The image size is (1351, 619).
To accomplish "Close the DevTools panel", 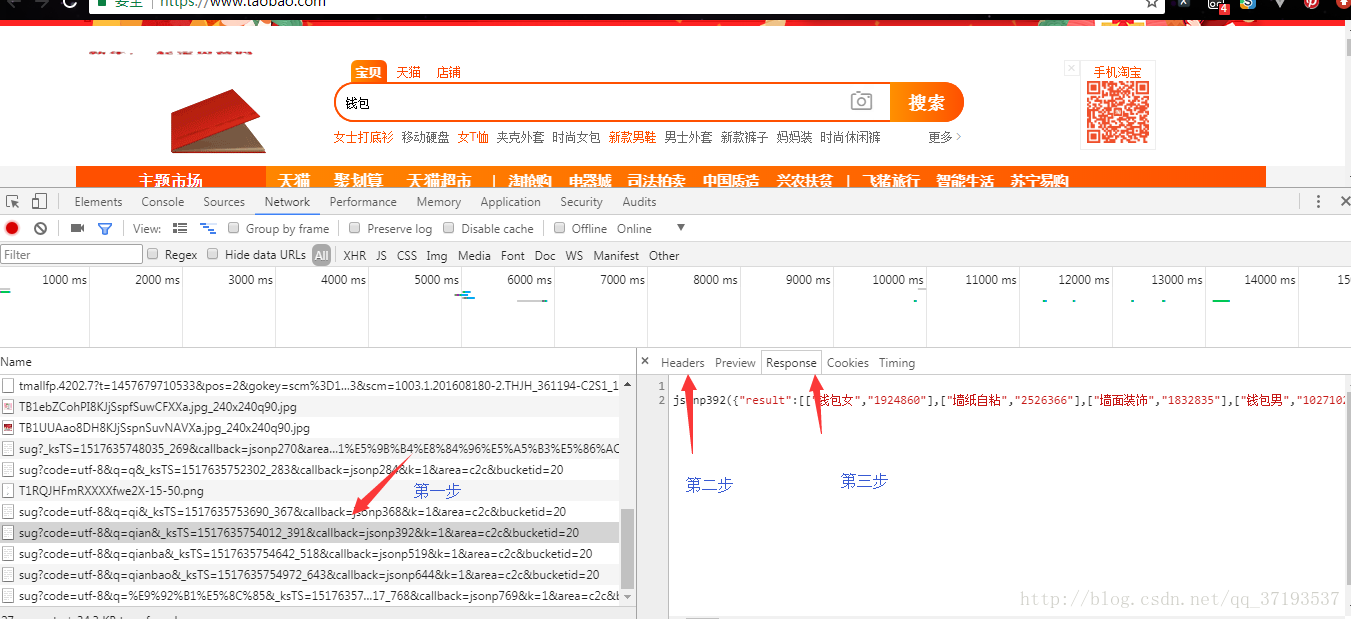I will [x=1345, y=201].
